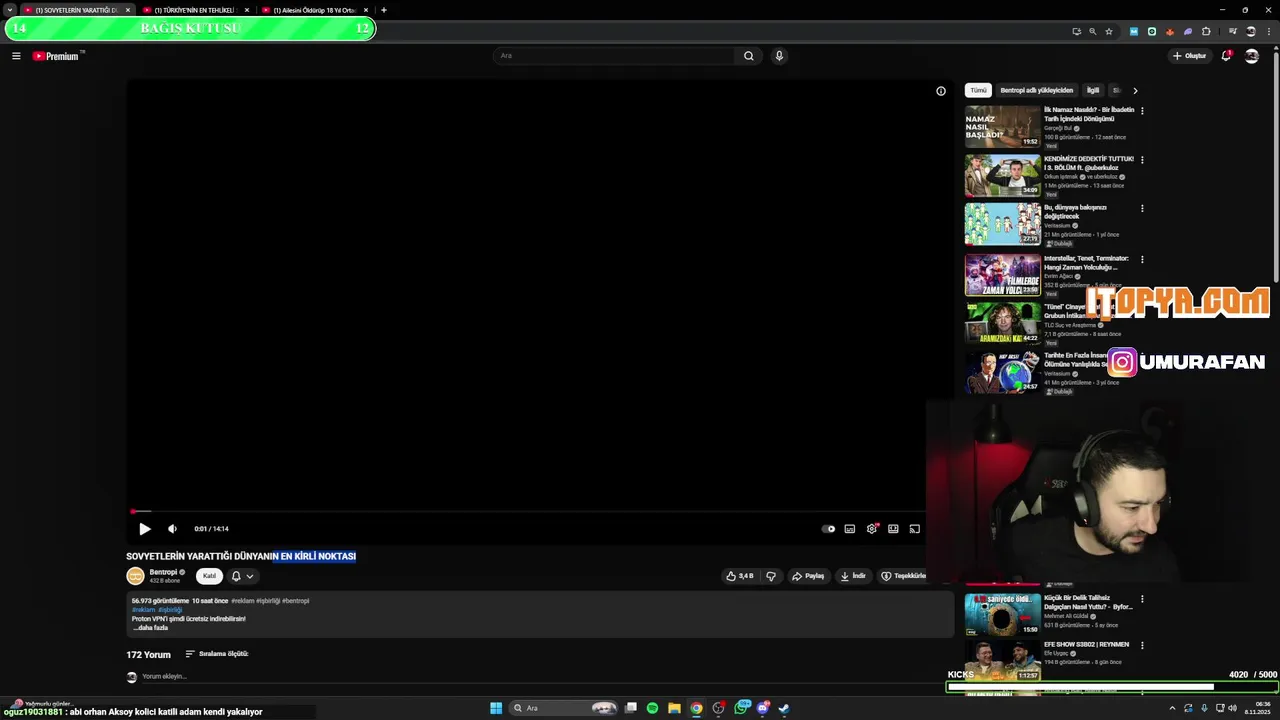Open a new browser tab
Viewport: 1280px width, 720px height.
pyautogui.click(x=384, y=10)
